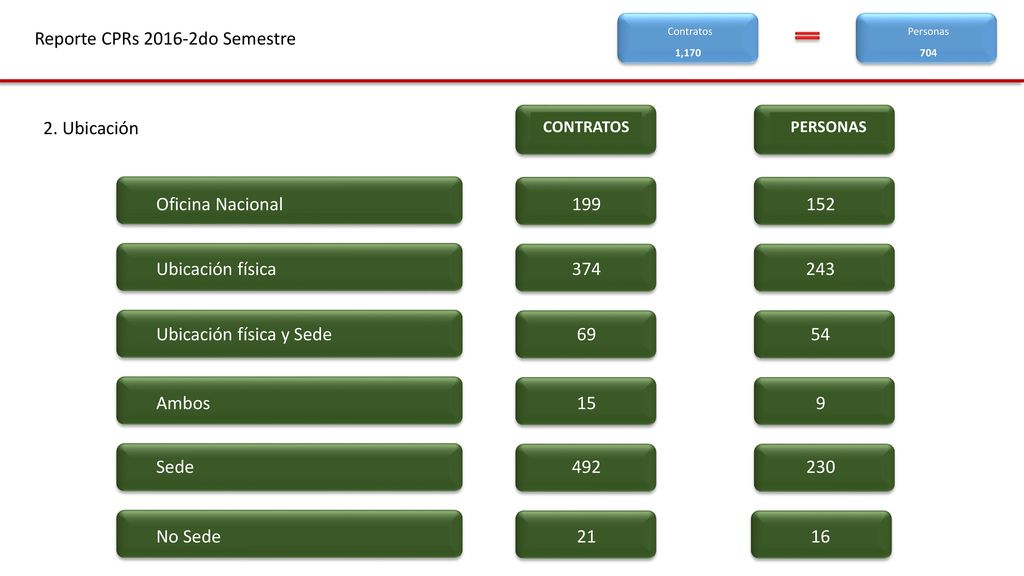Click the 199 contratos value
Screen dimensions: 1024x576
(x=586, y=201)
